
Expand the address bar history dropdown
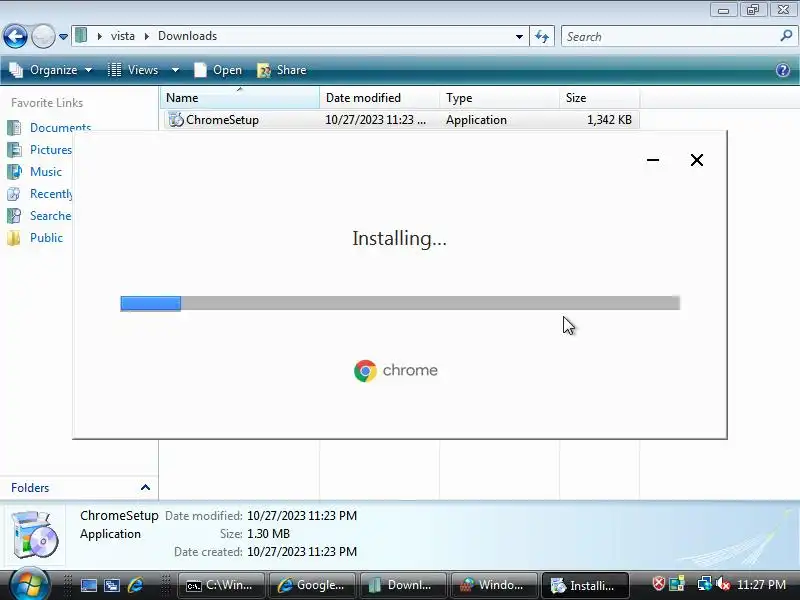pyautogui.click(x=519, y=37)
